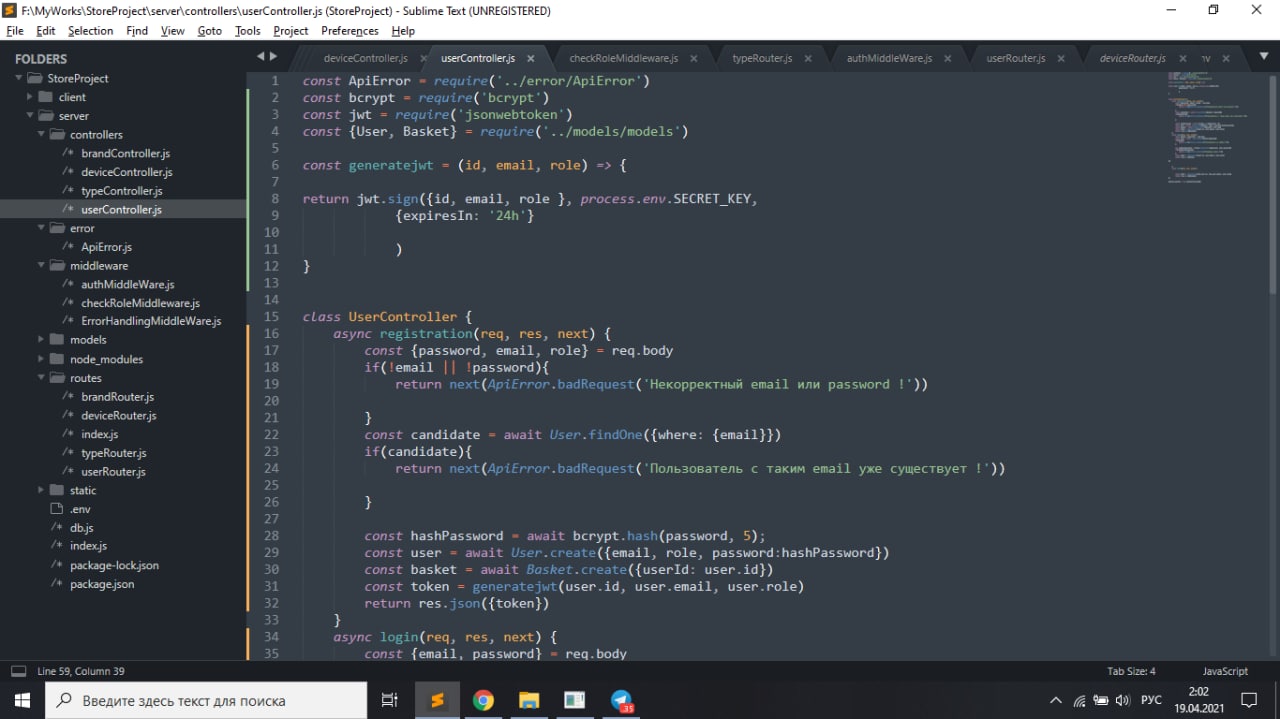Viewport: 1280px width, 719px height.
Task: Open the Find menu
Action: [137, 31]
